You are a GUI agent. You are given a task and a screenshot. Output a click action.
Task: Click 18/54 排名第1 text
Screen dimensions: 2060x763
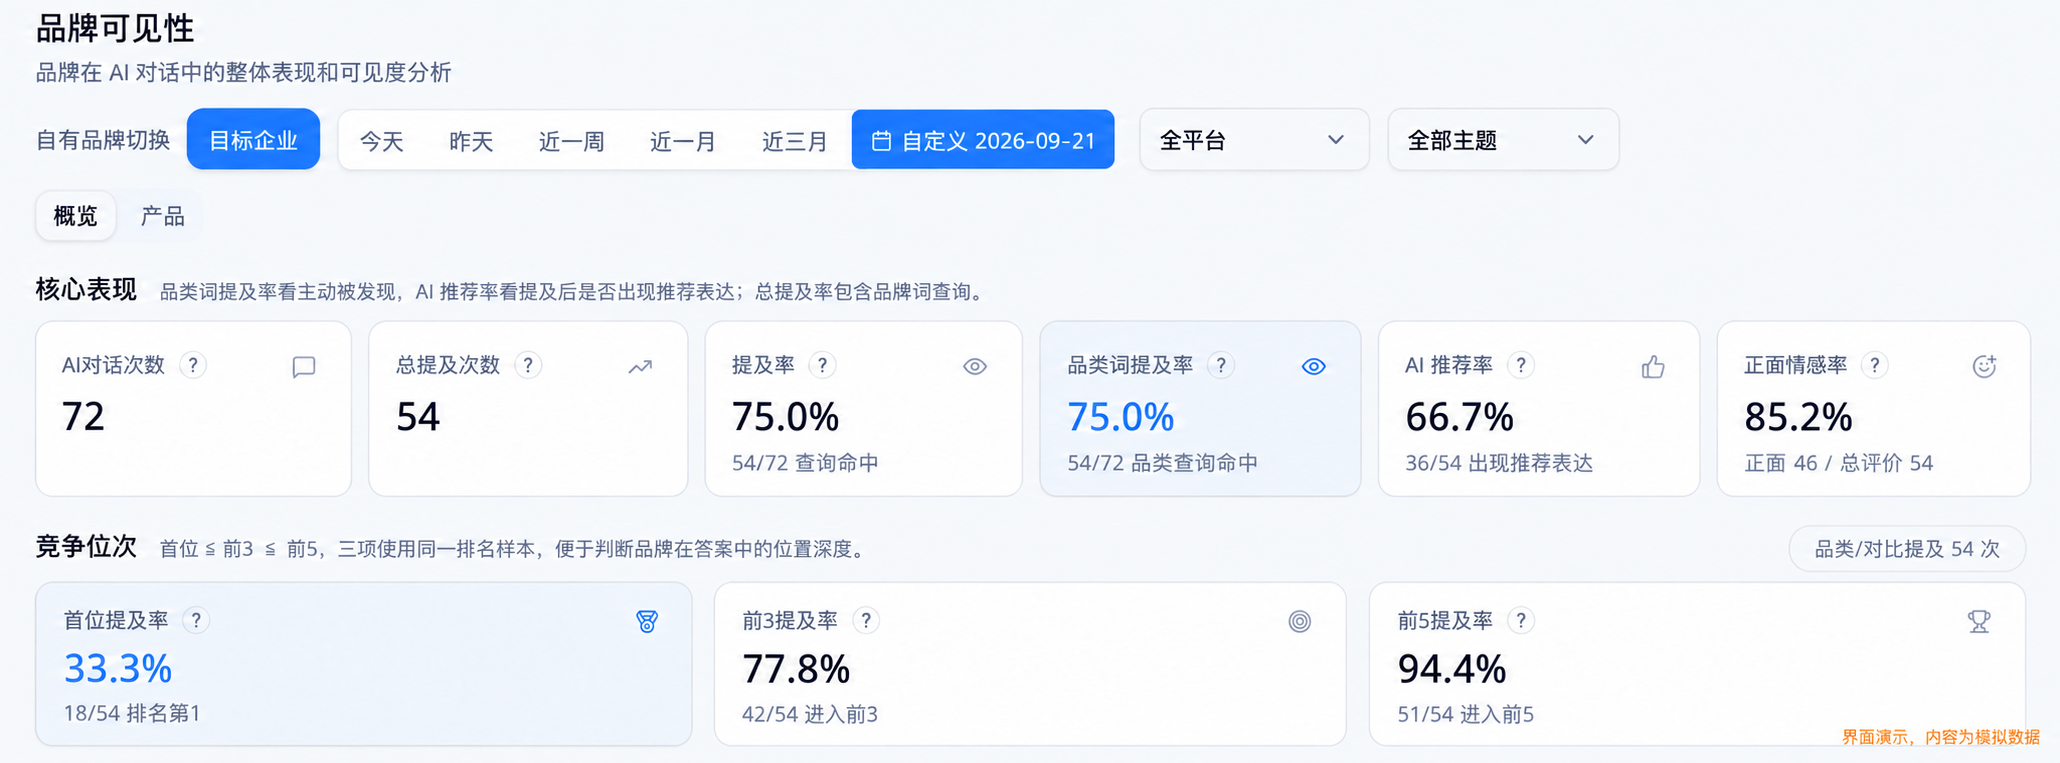(x=132, y=713)
